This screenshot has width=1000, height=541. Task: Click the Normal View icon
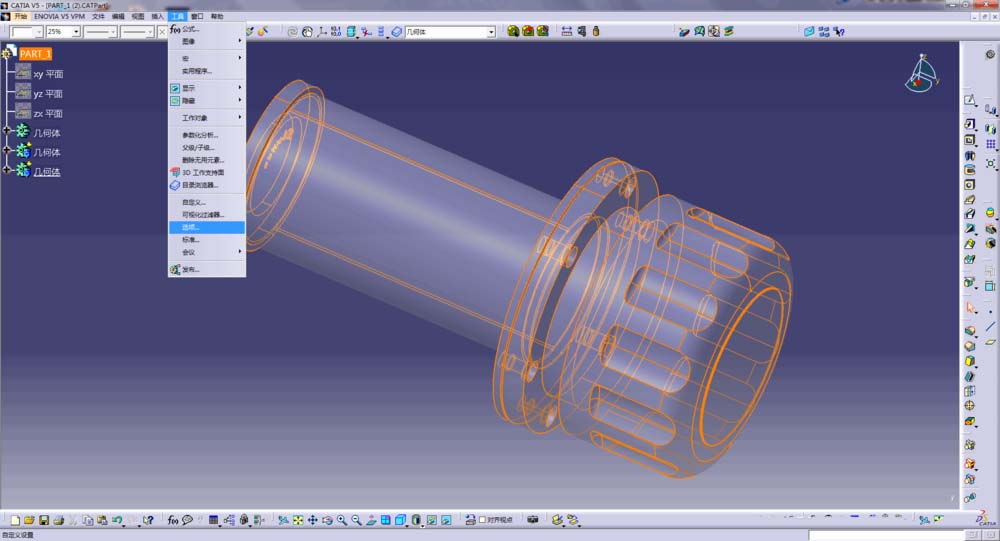tap(371, 521)
